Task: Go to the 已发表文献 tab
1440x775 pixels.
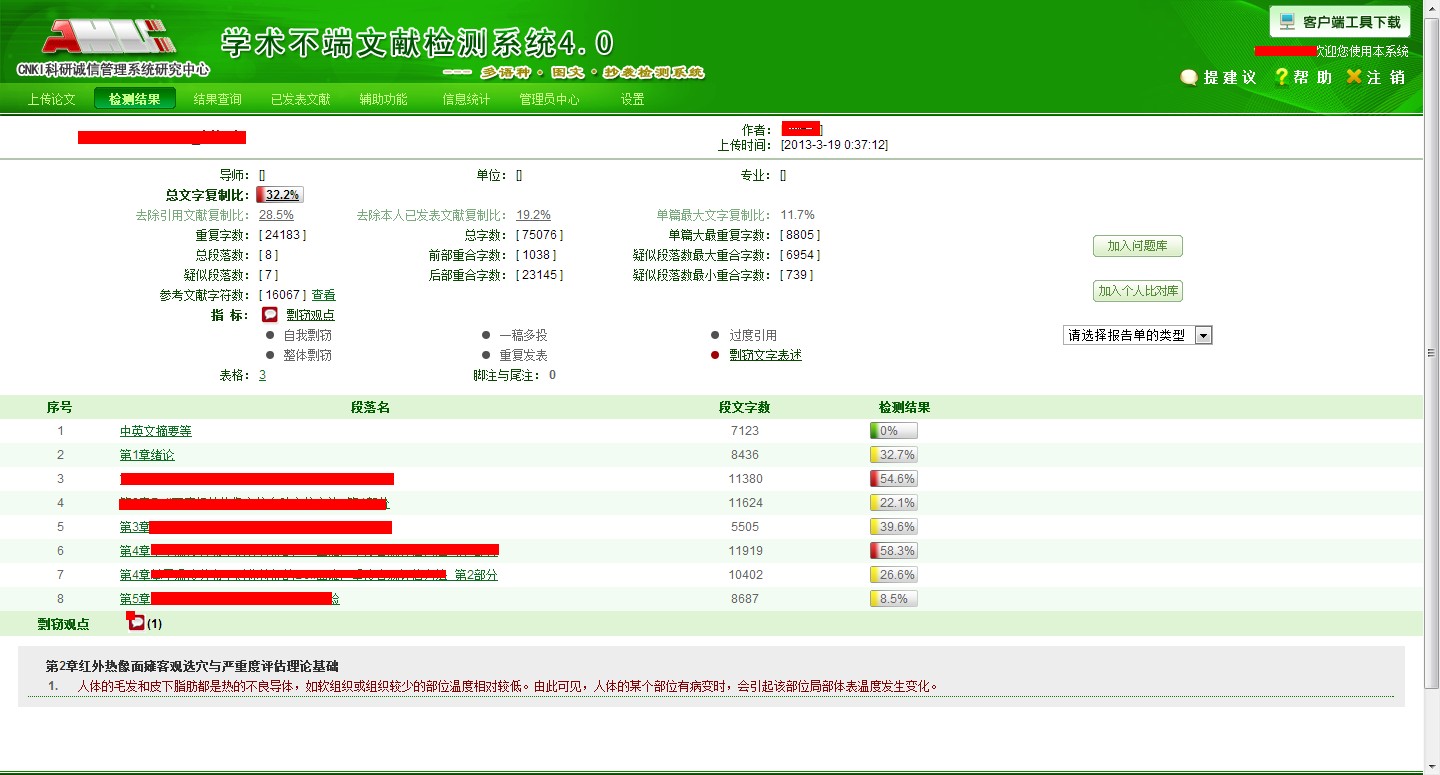Action: 301,99
